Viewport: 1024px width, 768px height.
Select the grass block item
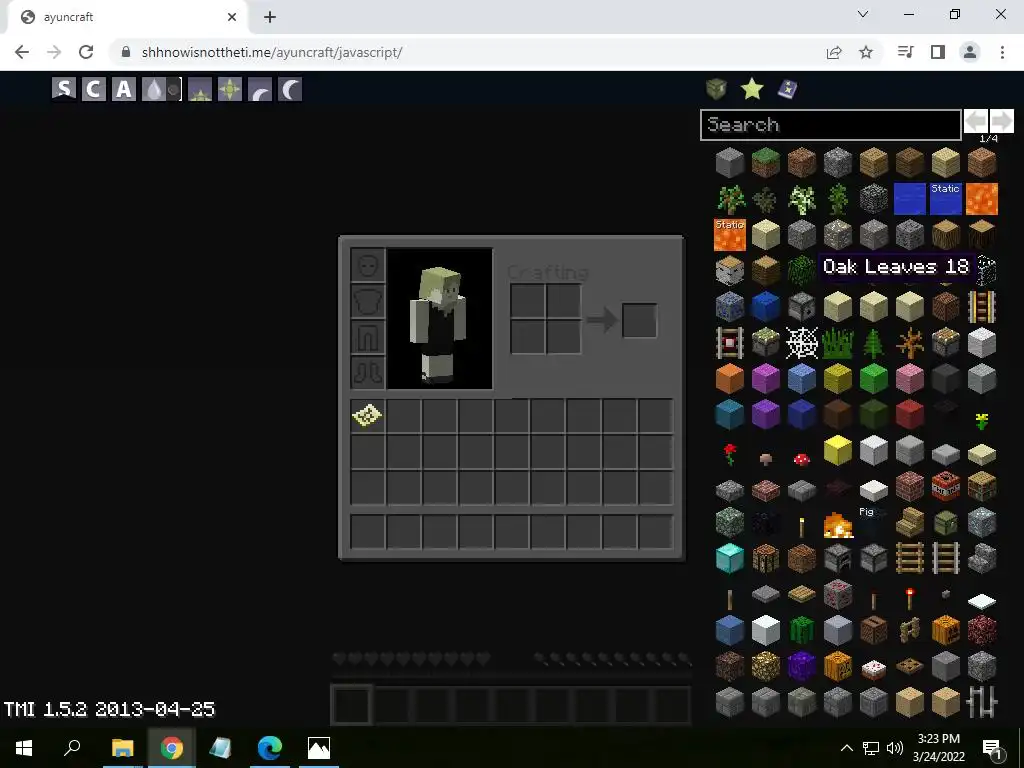click(x=765, y=163)
